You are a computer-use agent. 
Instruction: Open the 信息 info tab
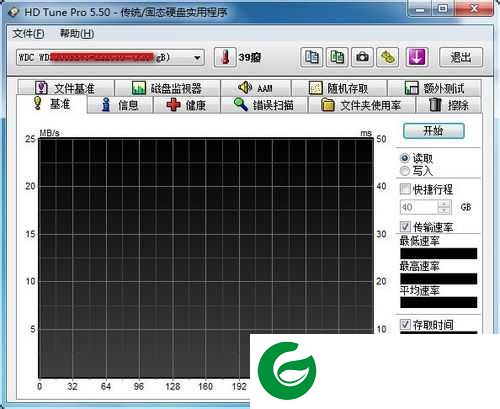pyautogui.click(x=120, y=105)
